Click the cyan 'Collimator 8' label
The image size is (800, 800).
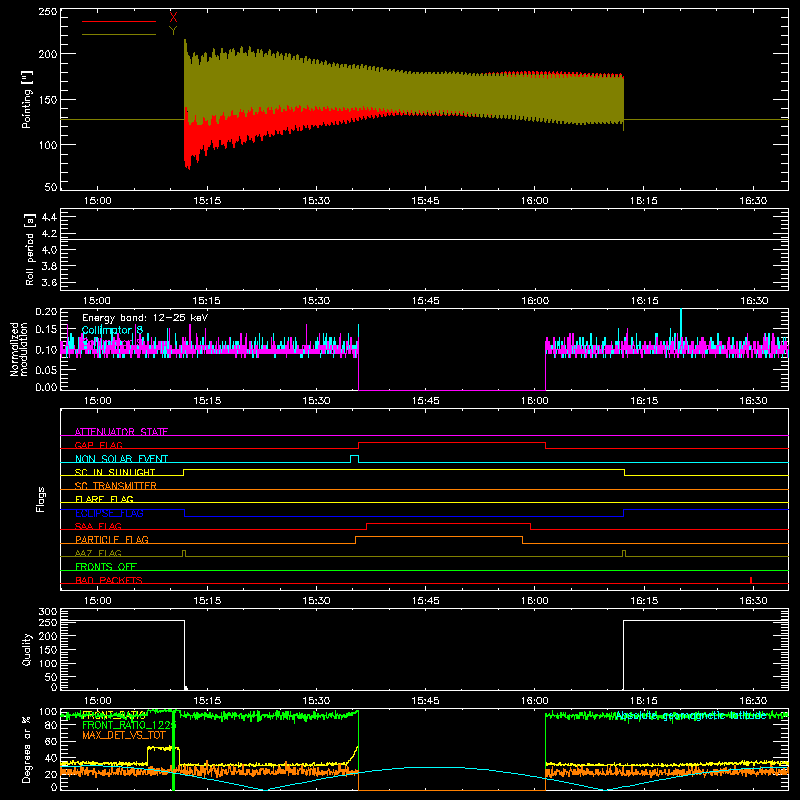coord(112,330)
